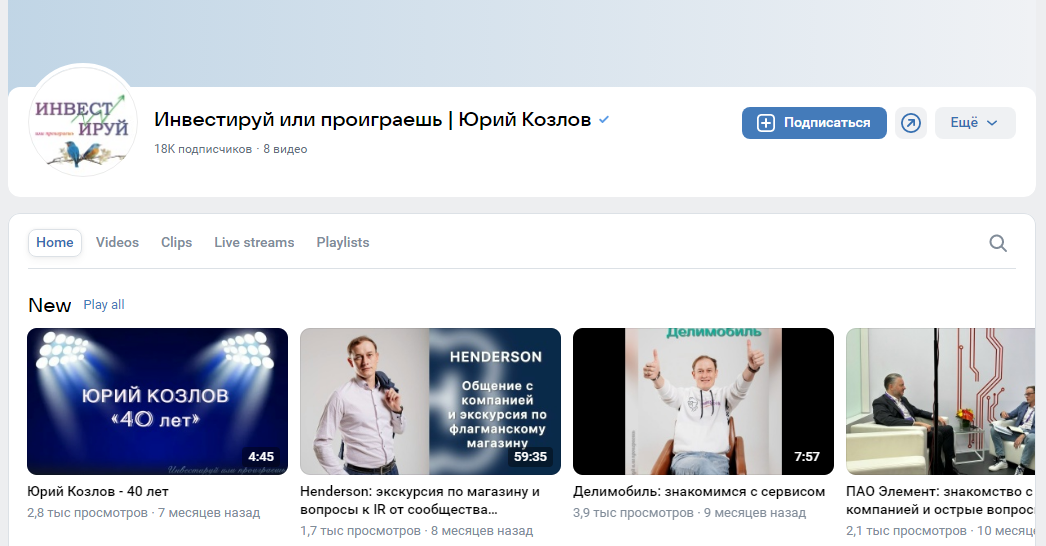
Task: Open the New section heading
Action: click(49, 305)
